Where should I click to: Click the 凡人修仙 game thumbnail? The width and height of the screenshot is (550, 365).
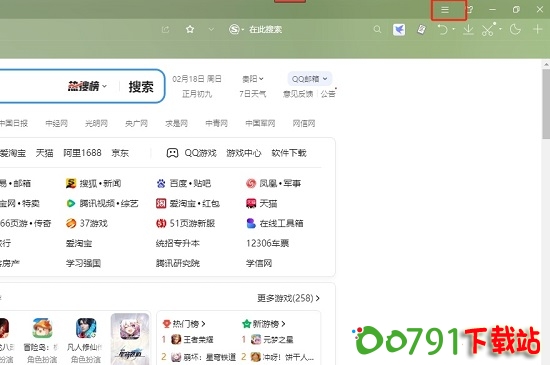pyautogui.click(x=86, y=328)
